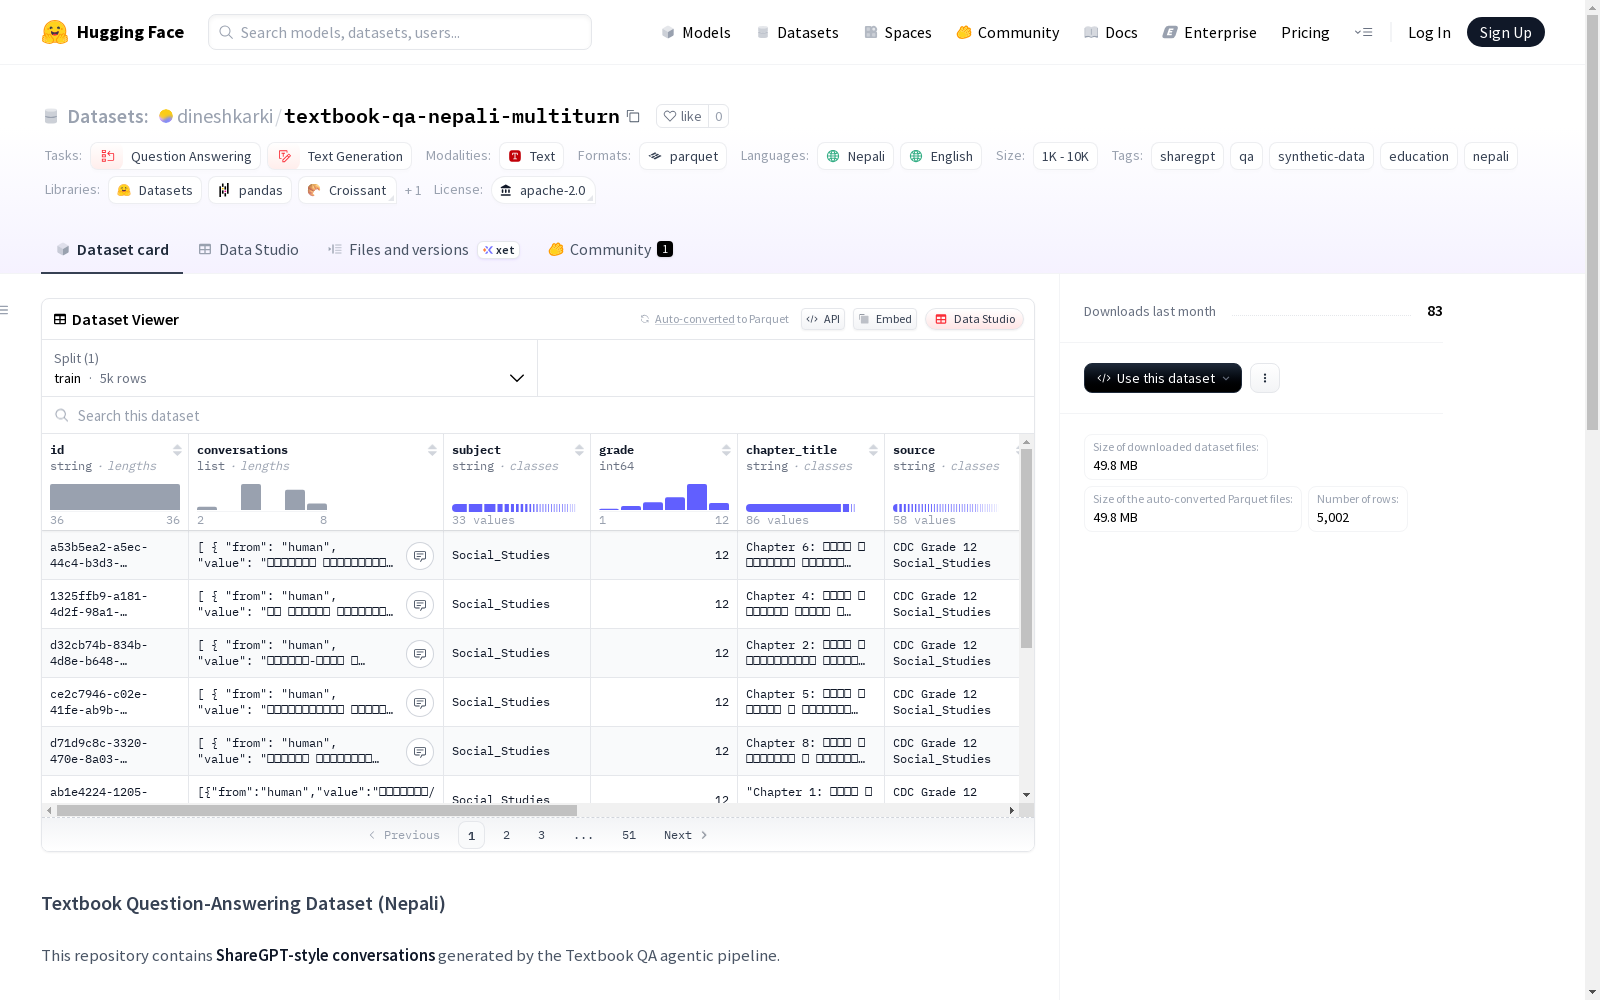The image size is (1600, 1000).
Task: Click the grade column histogram
Action: [664, 497]
